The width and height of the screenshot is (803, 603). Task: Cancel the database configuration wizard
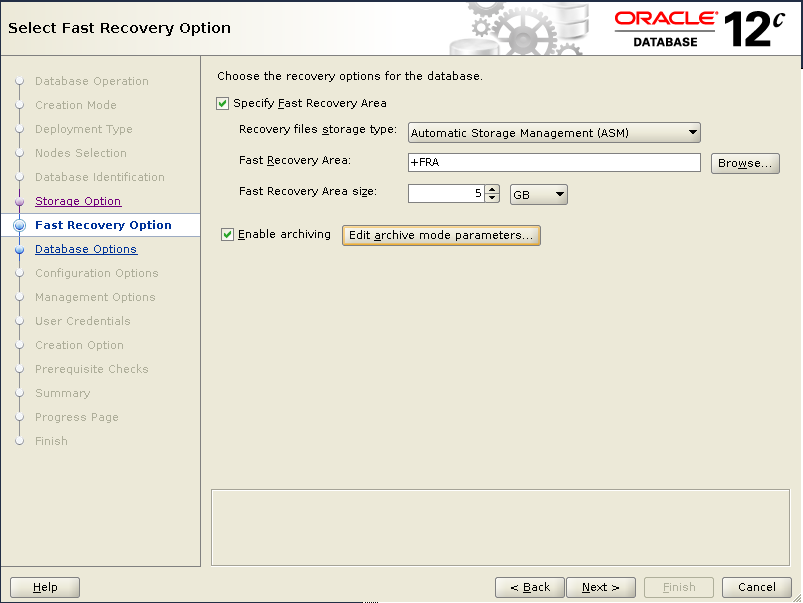(756, 587)
